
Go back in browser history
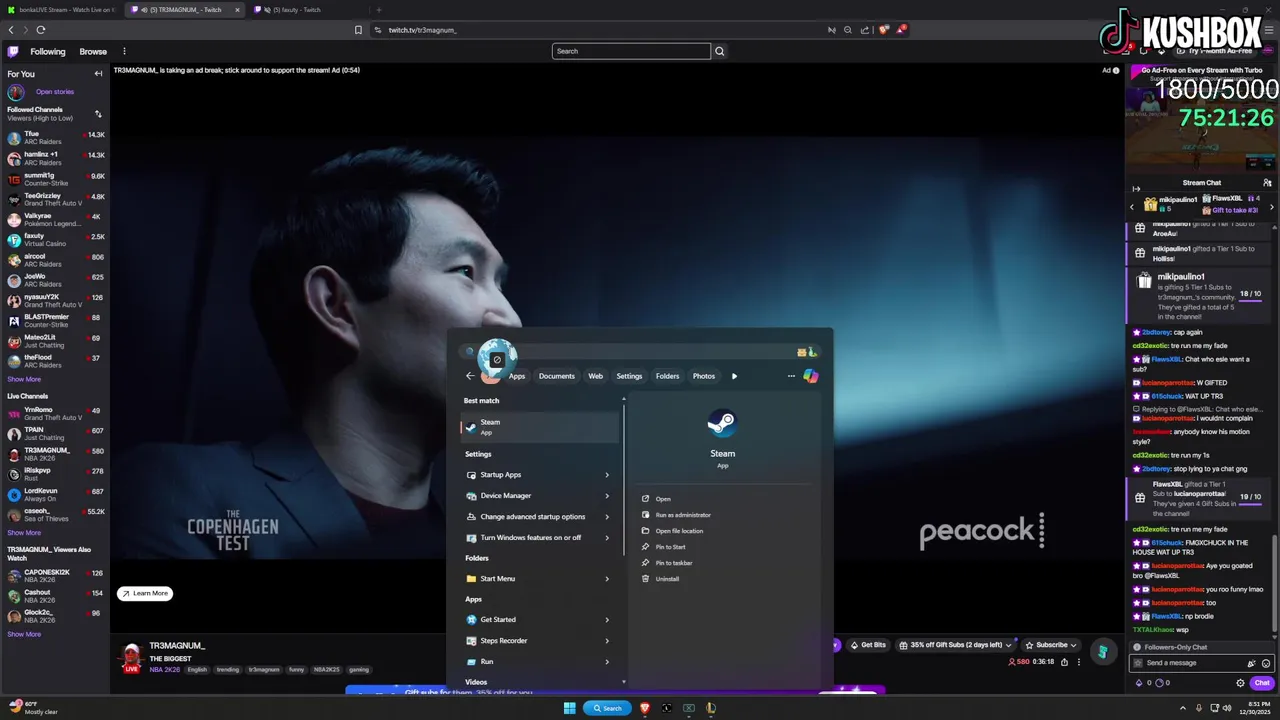point(11,30)
